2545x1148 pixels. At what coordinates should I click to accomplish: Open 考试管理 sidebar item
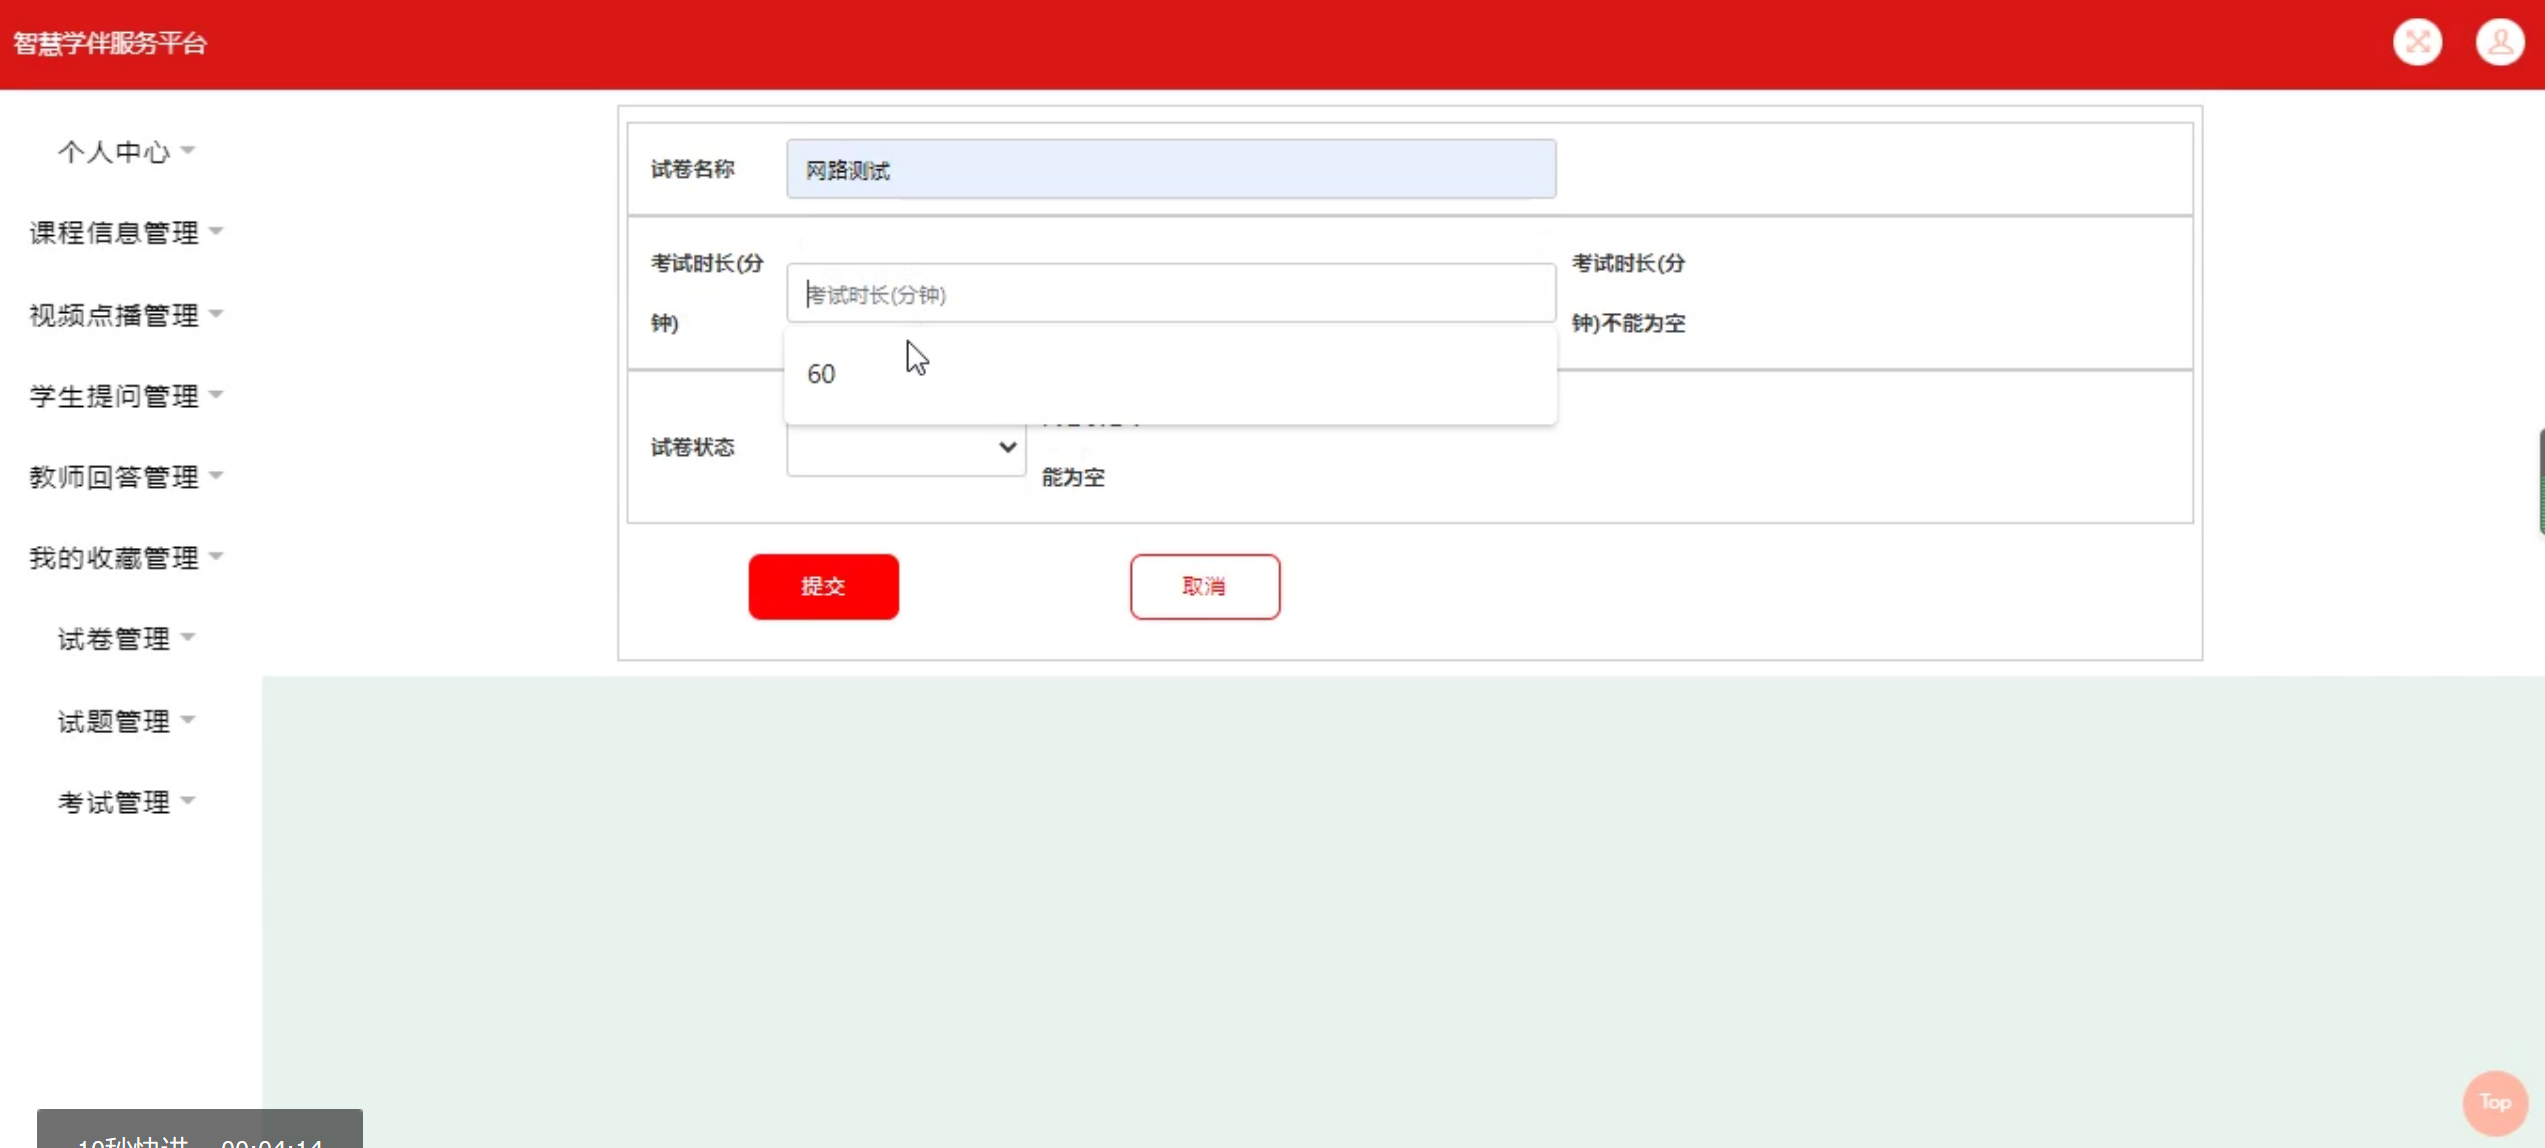coord(114,801)
